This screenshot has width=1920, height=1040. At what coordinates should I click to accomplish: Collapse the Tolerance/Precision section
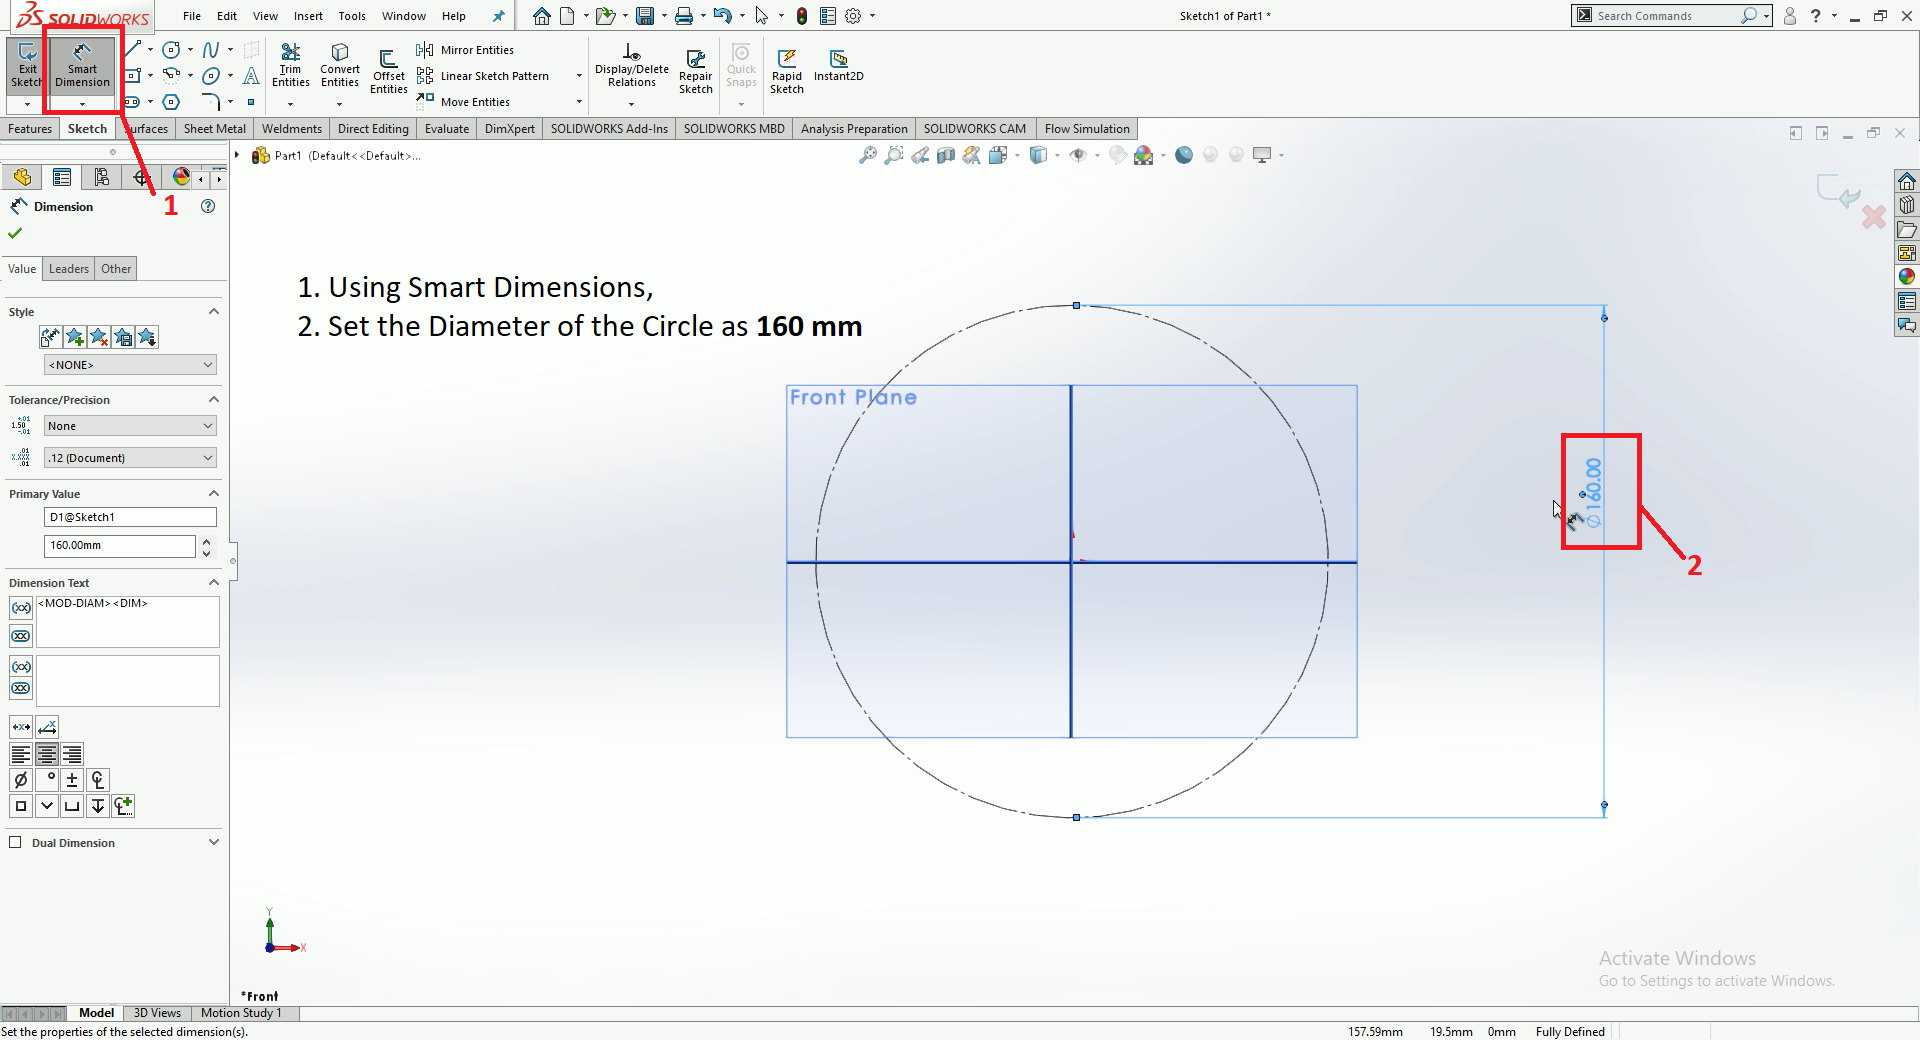coord(213,400)
